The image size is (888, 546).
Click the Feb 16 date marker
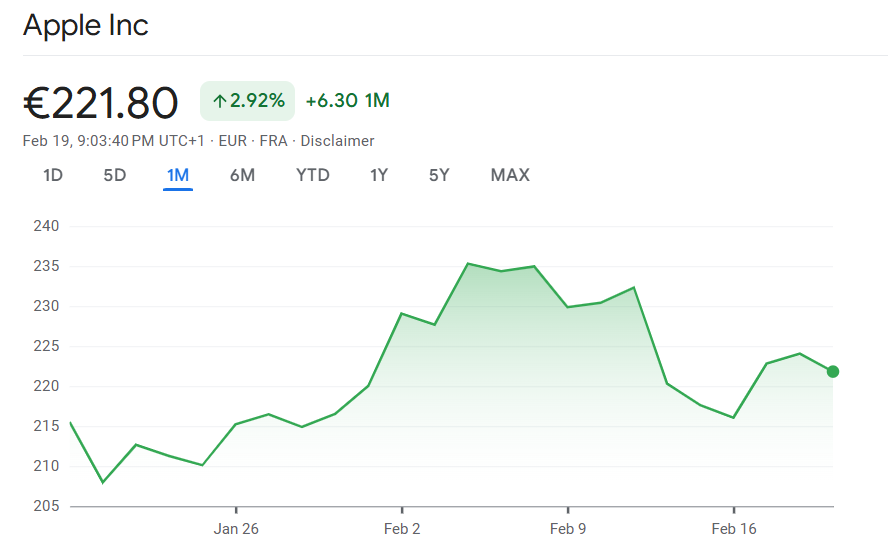pyautogui.click(x=734, y=528)
